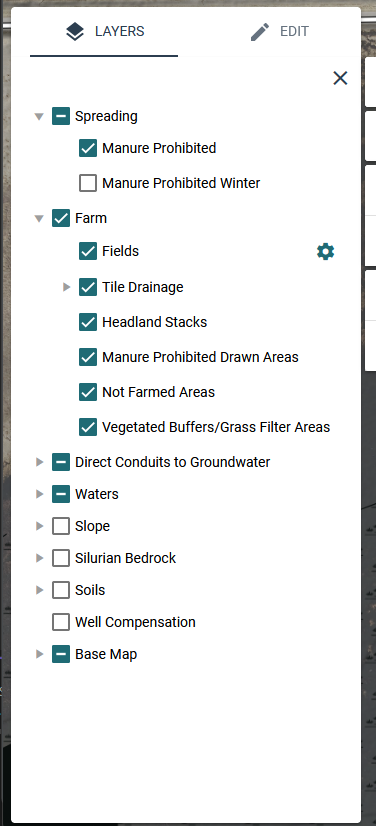The image size is (376, 826).
Task: Expand Direct Conduits to Groundwater group
Action: tap(39, 462)
